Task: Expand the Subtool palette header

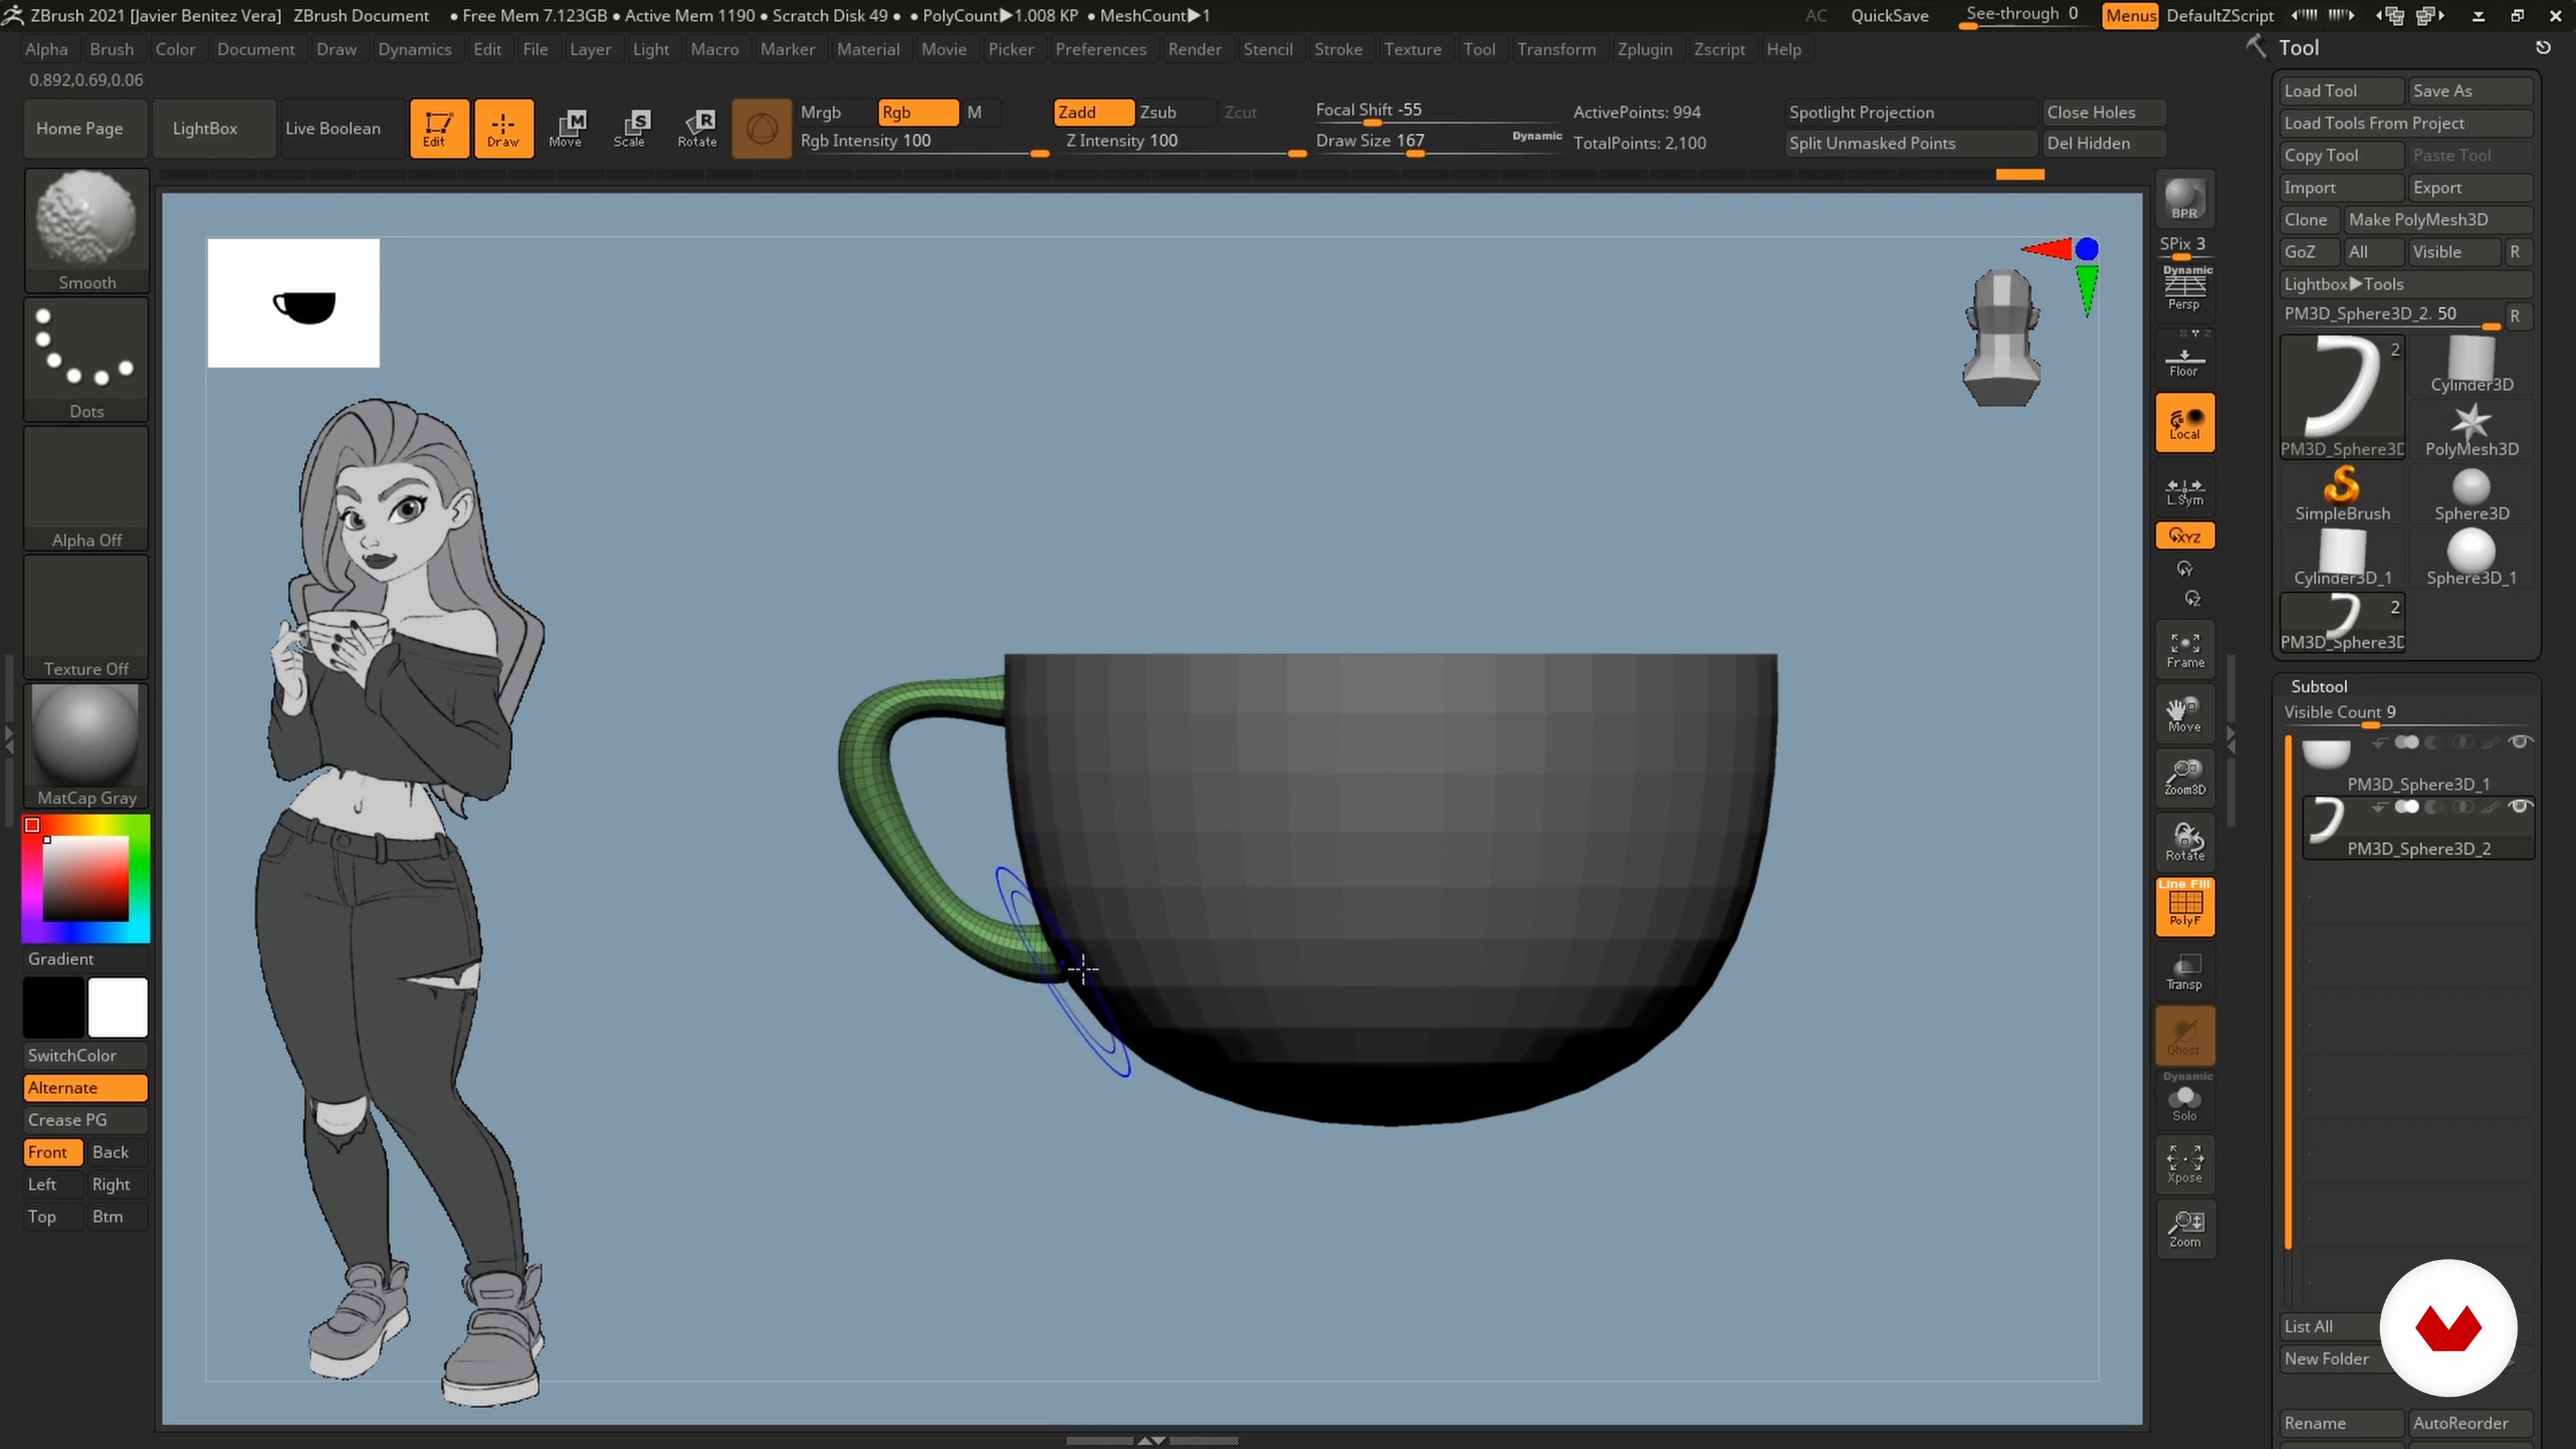Action: pyautogui.click(x=2319, y=686)
